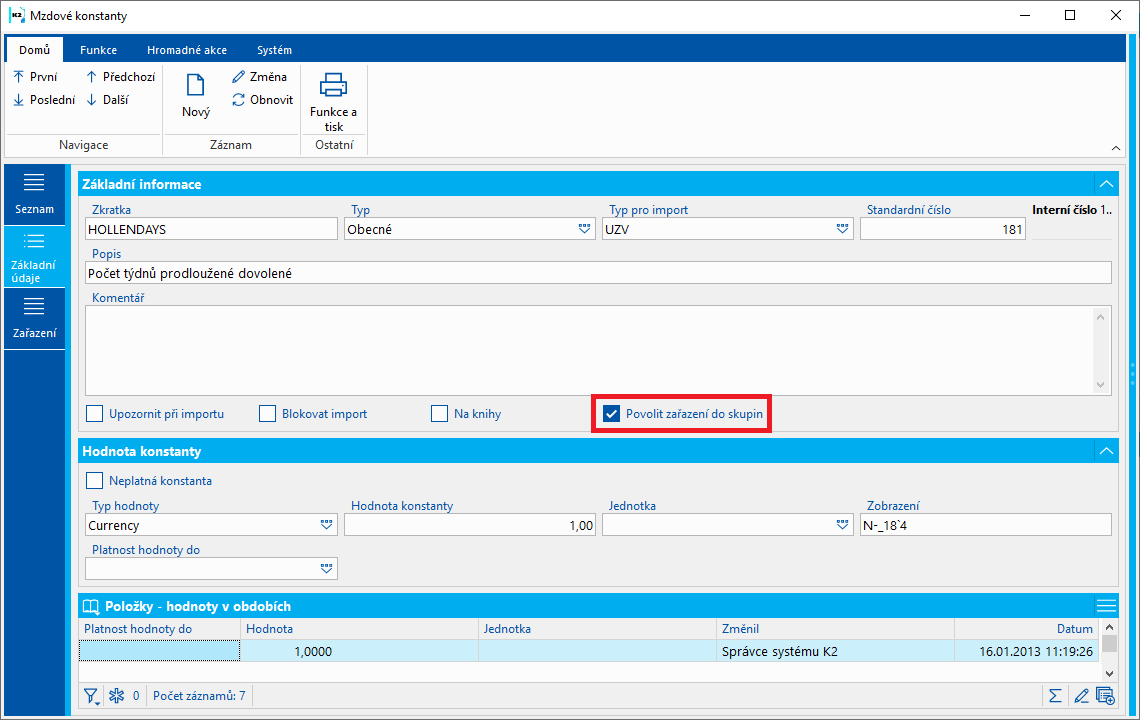
Task: Click the Popis description field
Action: pyautogui.click(x=598, y=273)
